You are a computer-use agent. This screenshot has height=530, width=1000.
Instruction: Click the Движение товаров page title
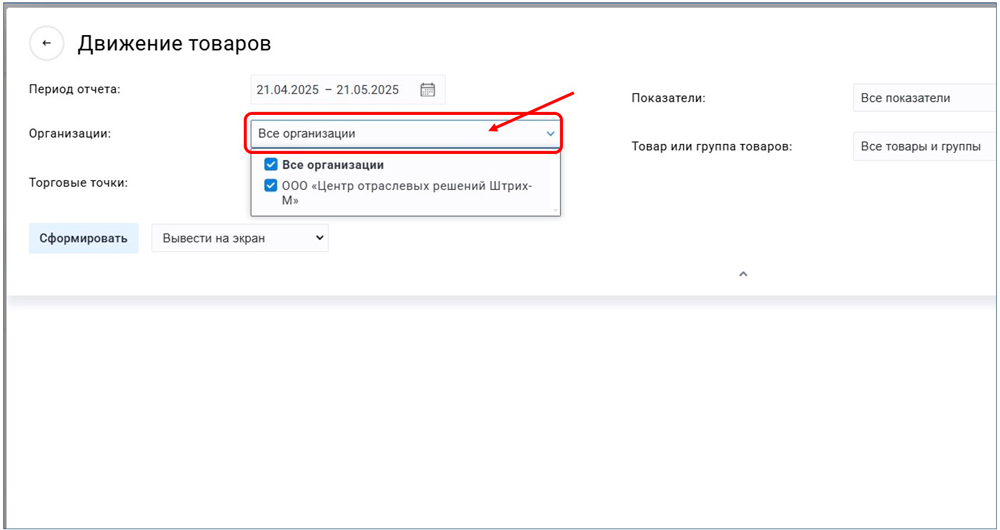click(174, 44)
